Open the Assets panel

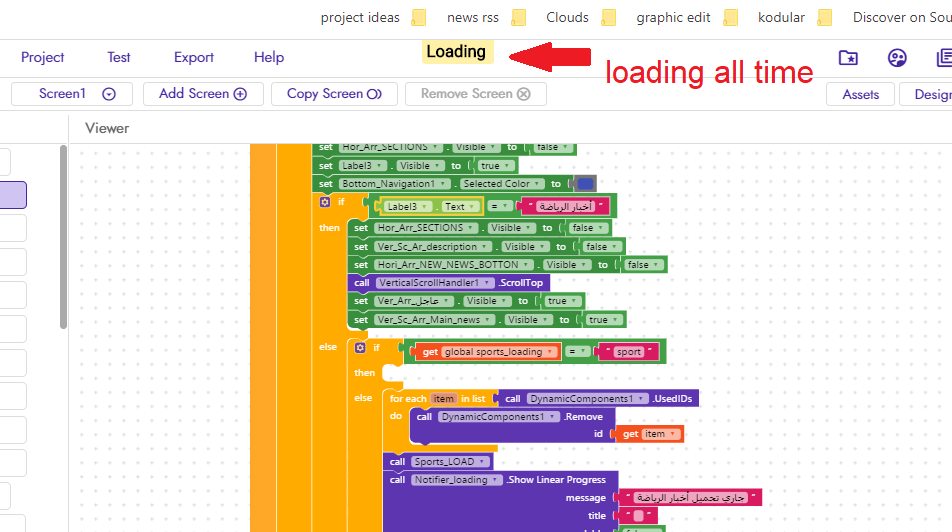tap(860, 94)
